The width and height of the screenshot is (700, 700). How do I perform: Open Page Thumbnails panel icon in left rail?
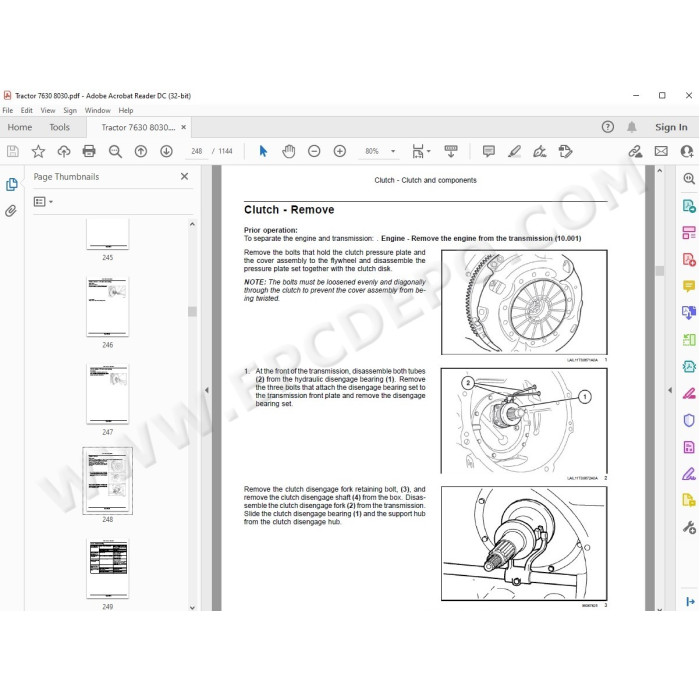[12, 184]
